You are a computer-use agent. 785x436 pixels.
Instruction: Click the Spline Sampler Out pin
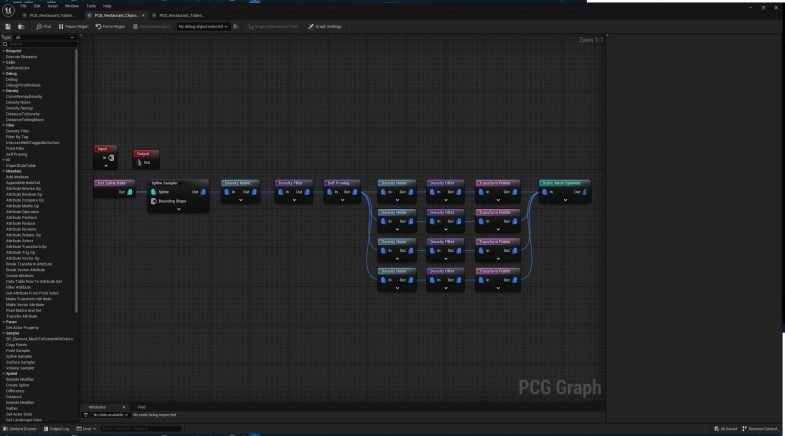203,192
